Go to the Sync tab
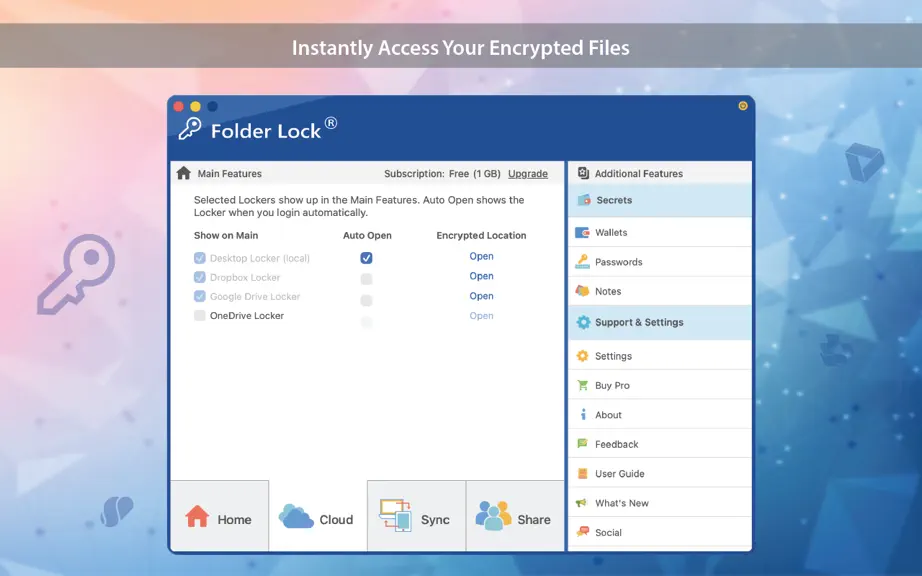Viewport: 922px width, 576px height. click(x=416, y=516)
